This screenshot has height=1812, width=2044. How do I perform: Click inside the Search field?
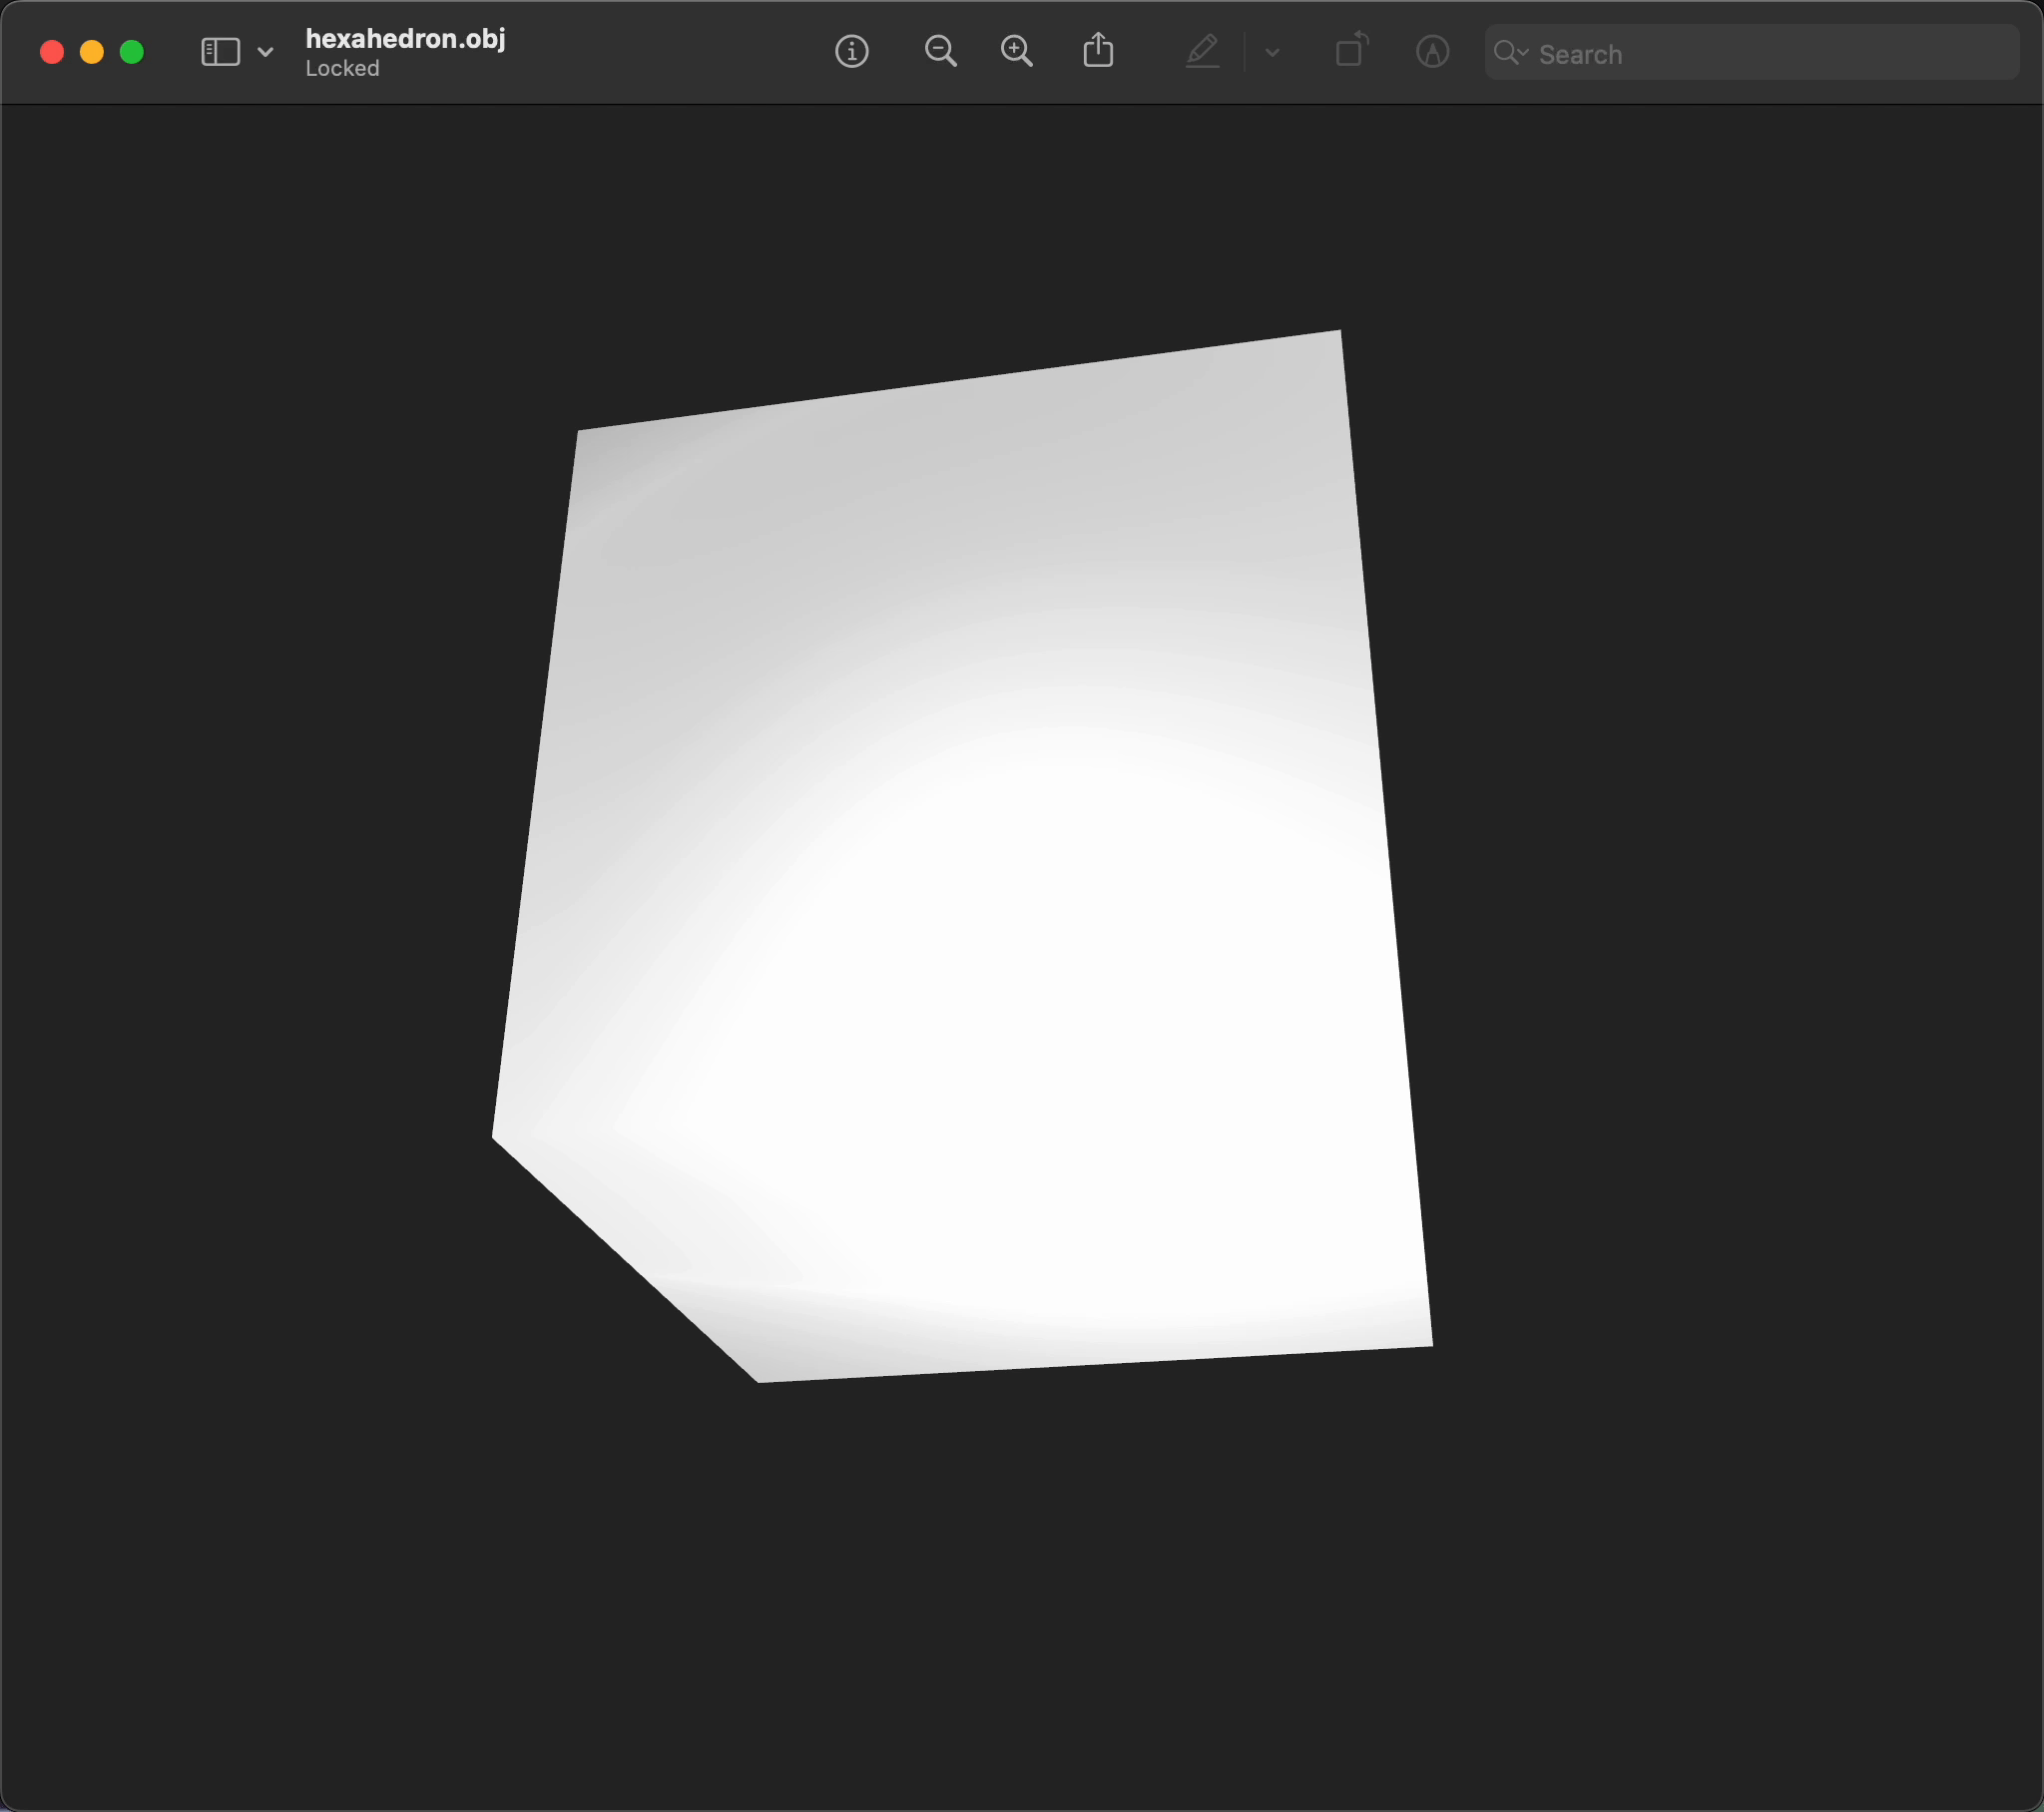1700,54
